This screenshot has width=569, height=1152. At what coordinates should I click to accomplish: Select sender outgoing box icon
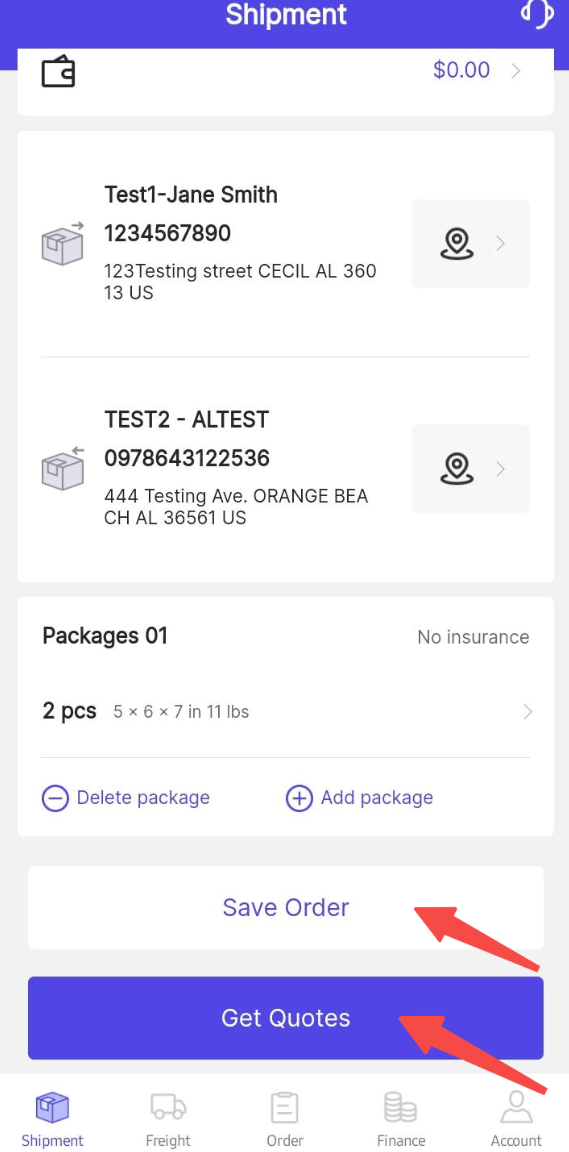tap(62, 243)
